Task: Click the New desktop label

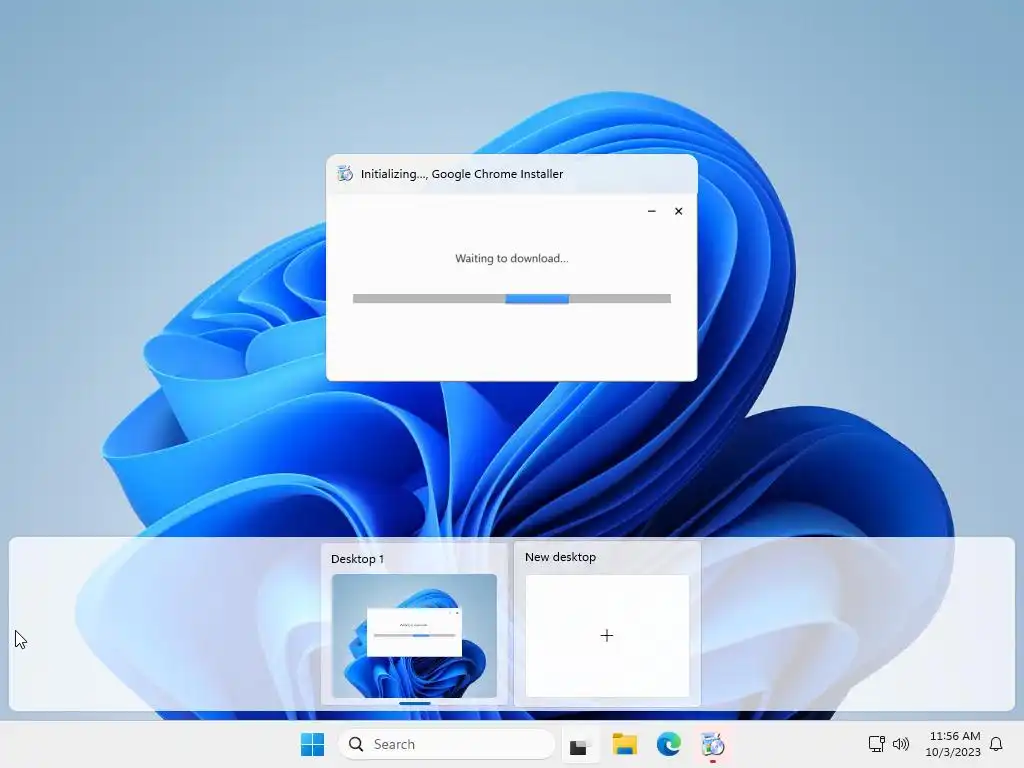Action: click(x=560, y=557)
